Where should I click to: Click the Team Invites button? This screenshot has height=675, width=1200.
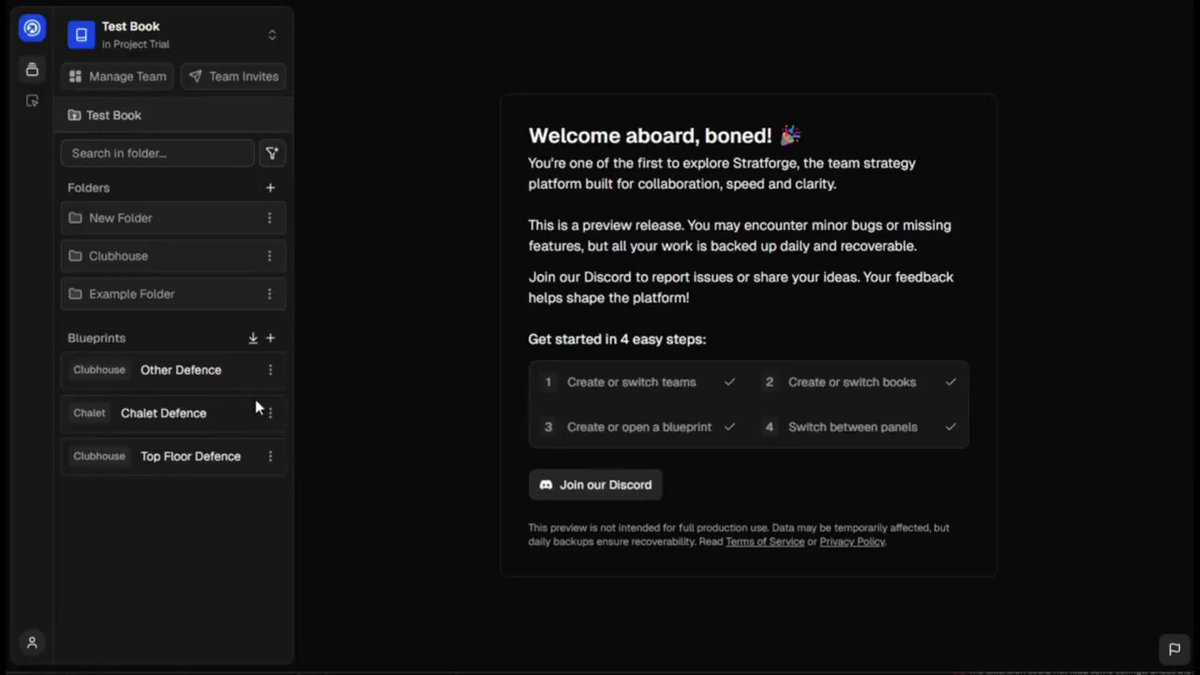(233, 76)
